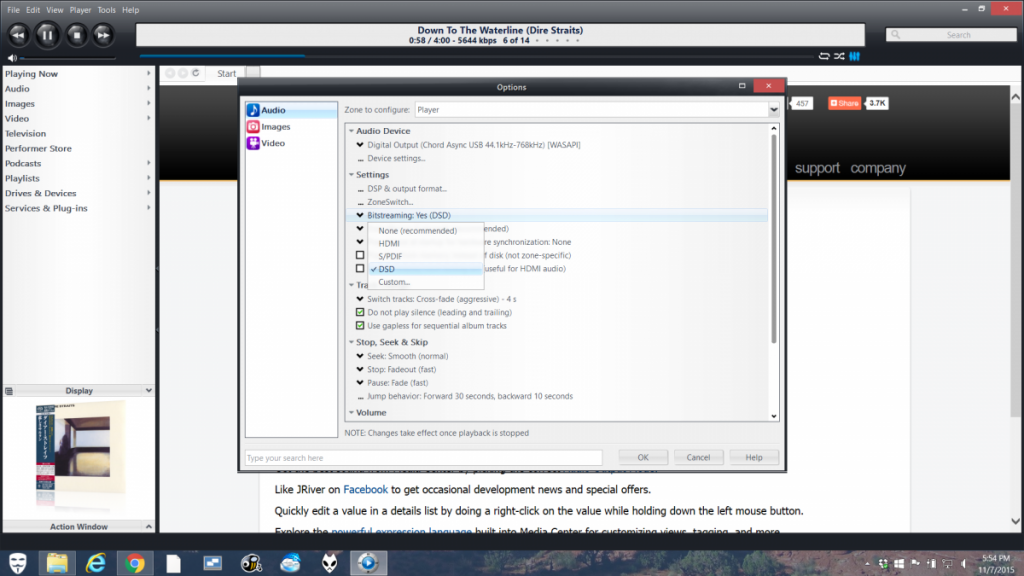Collapse the Audio Device section
Screen dimensions: 1024x576
click(351, 131)
